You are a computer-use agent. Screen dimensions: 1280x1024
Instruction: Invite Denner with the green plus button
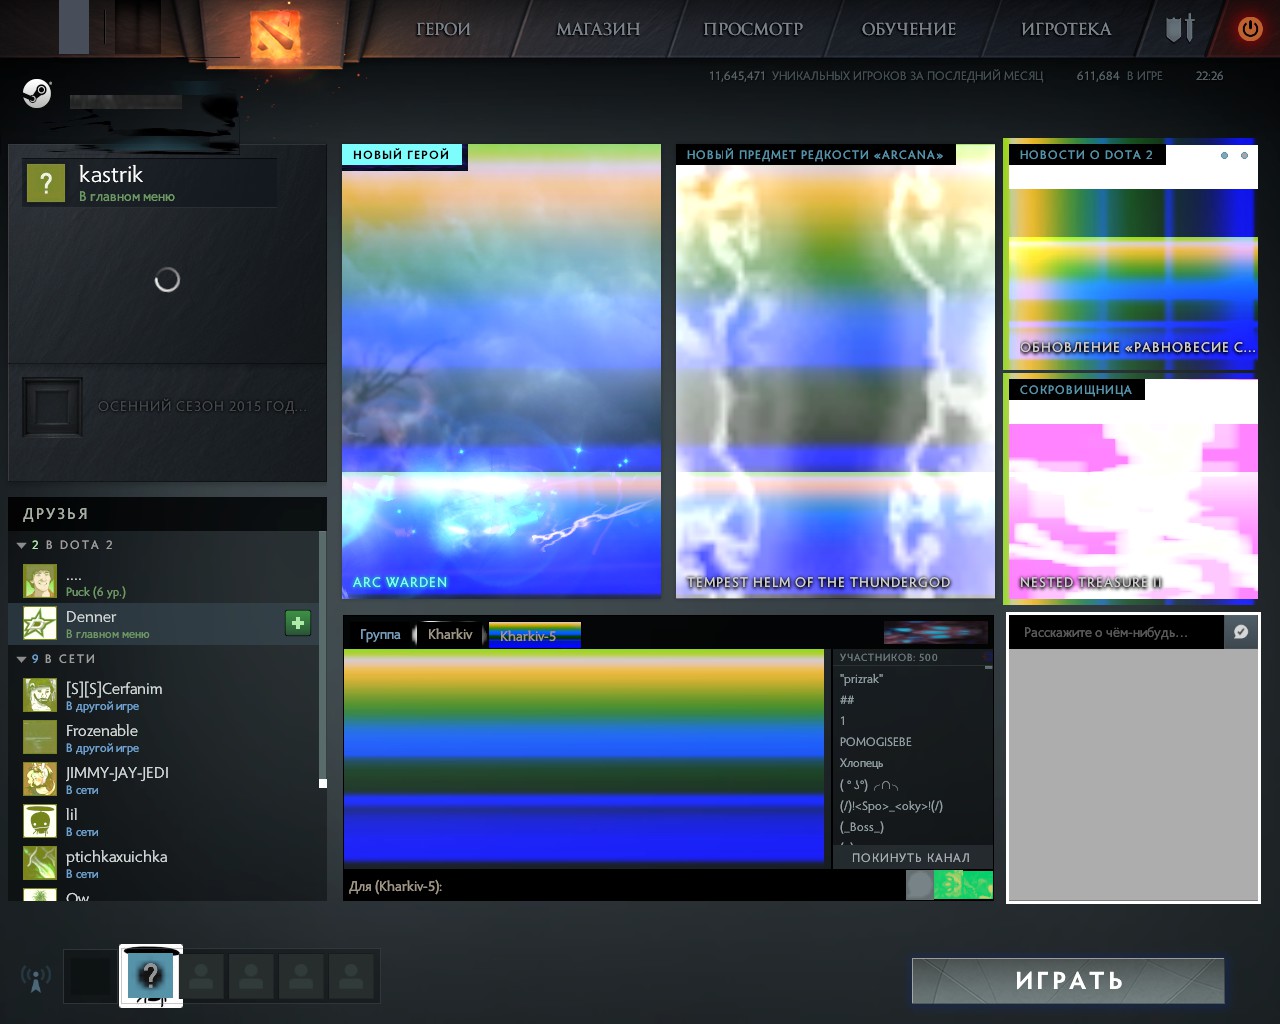tap(298, 623)
